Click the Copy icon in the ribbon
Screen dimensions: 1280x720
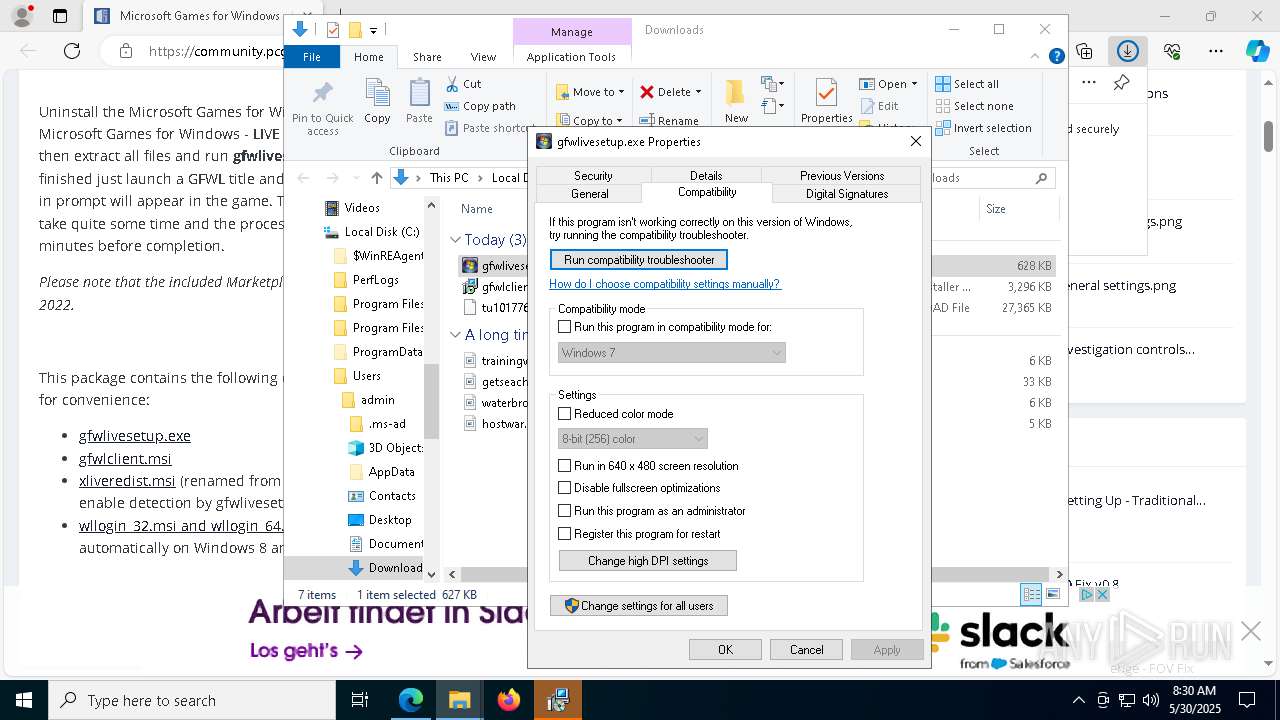click(377, 94)
